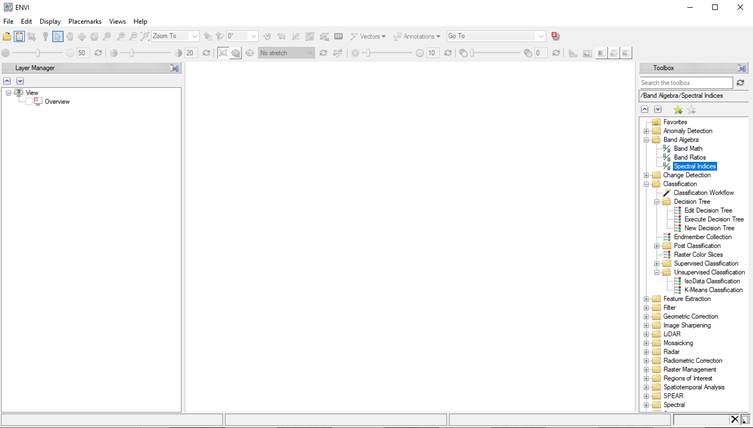753x428 pixels.
Task: Click the Search the toolbox field
Action: tap(686, 83)
